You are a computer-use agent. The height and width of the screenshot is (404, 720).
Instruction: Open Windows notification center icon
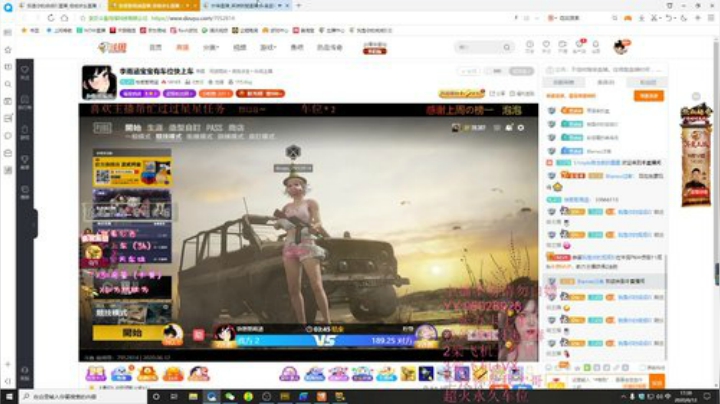tap(708, 396)
